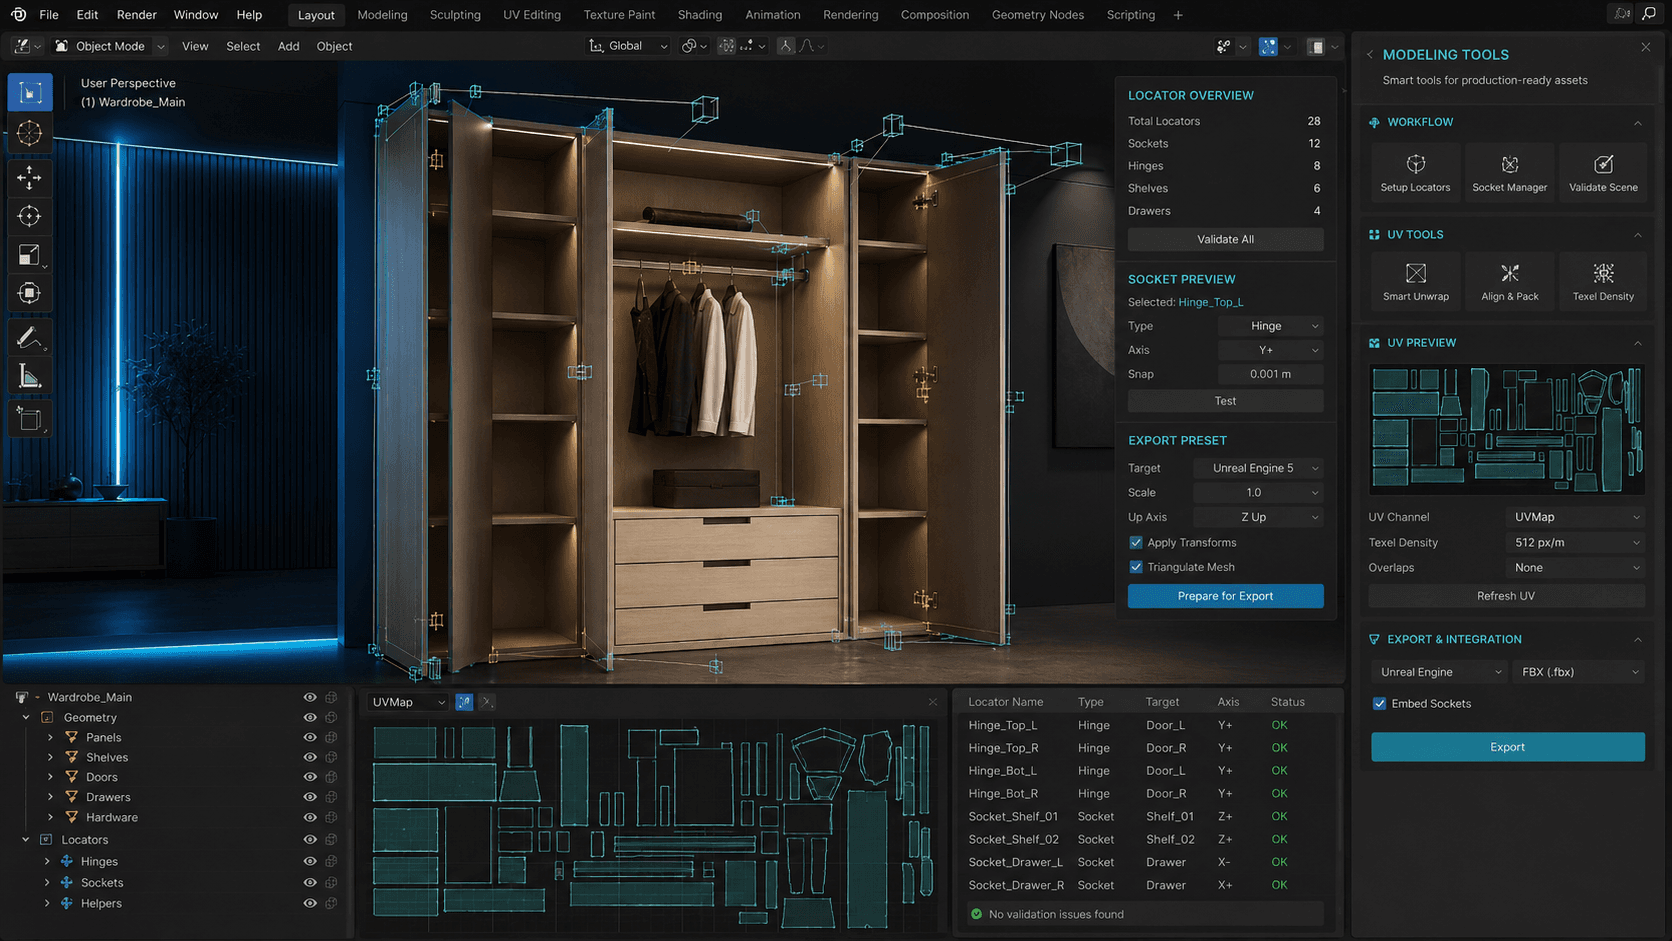1672x941 pixels.
Task: Click the Blender logo icon
Action: click(18, 15)
